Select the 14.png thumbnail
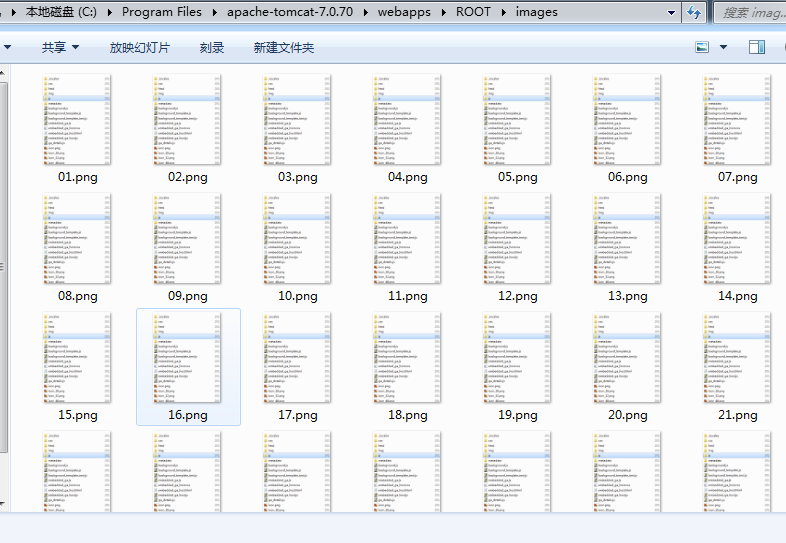Viewport: 786px width, 543px height. (737, 239)
